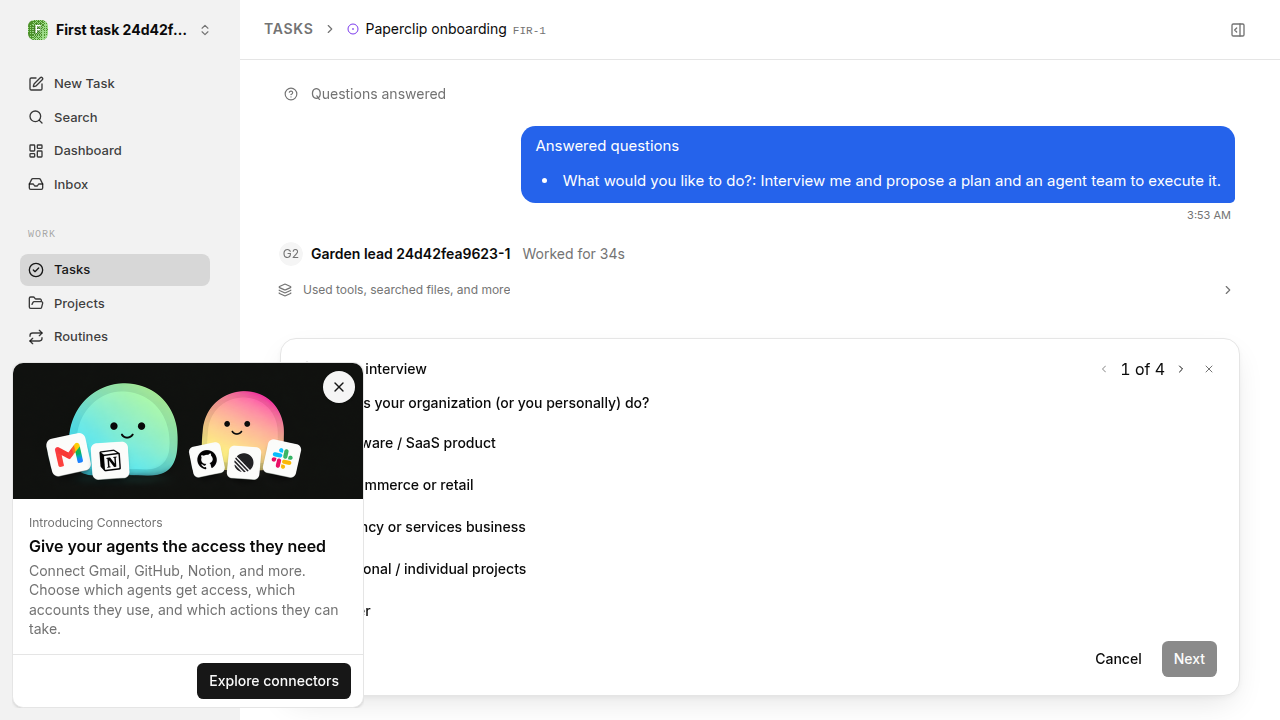
Task: Open the New Task compose icon
Action: (x=36, y=84)
